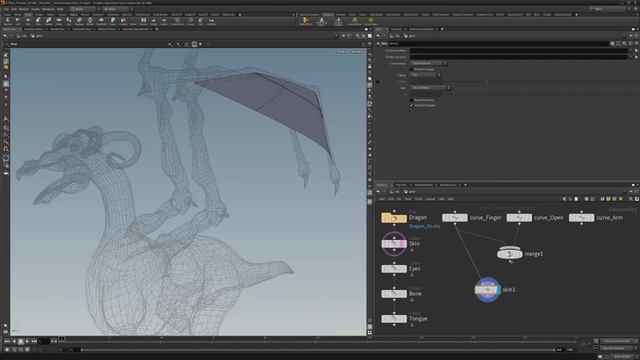Select the Bone color node
Image resolution: width=640 pixels, height=360 pixels.
pyautogui.click(x=394, y=294)
